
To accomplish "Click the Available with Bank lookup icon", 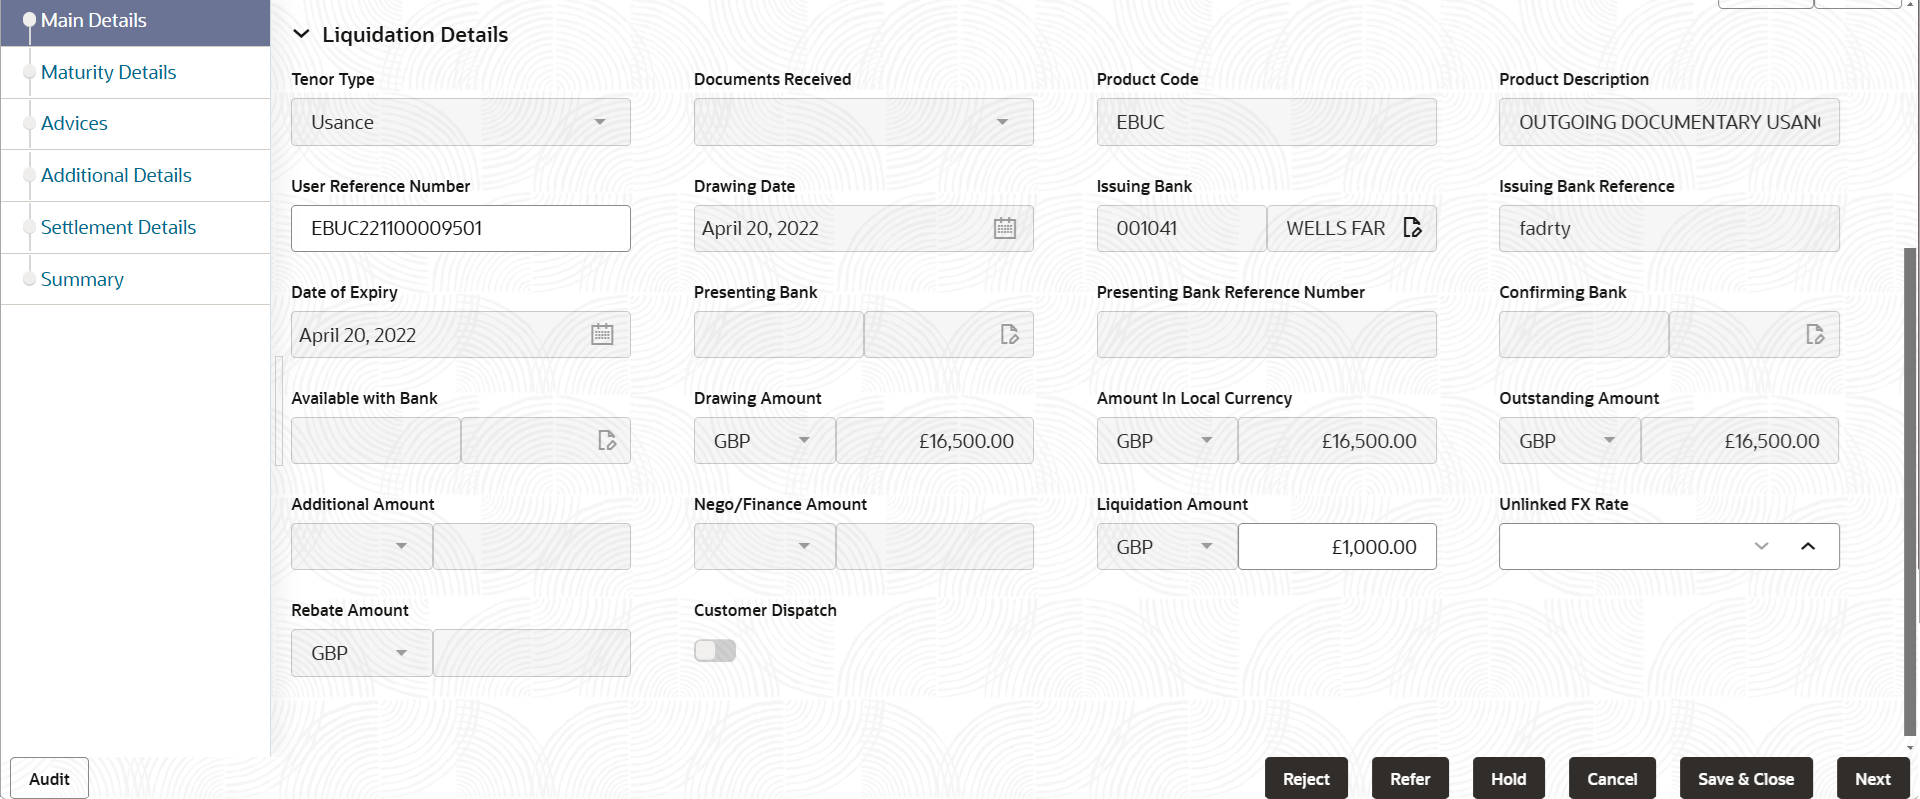I will (607, 440).
